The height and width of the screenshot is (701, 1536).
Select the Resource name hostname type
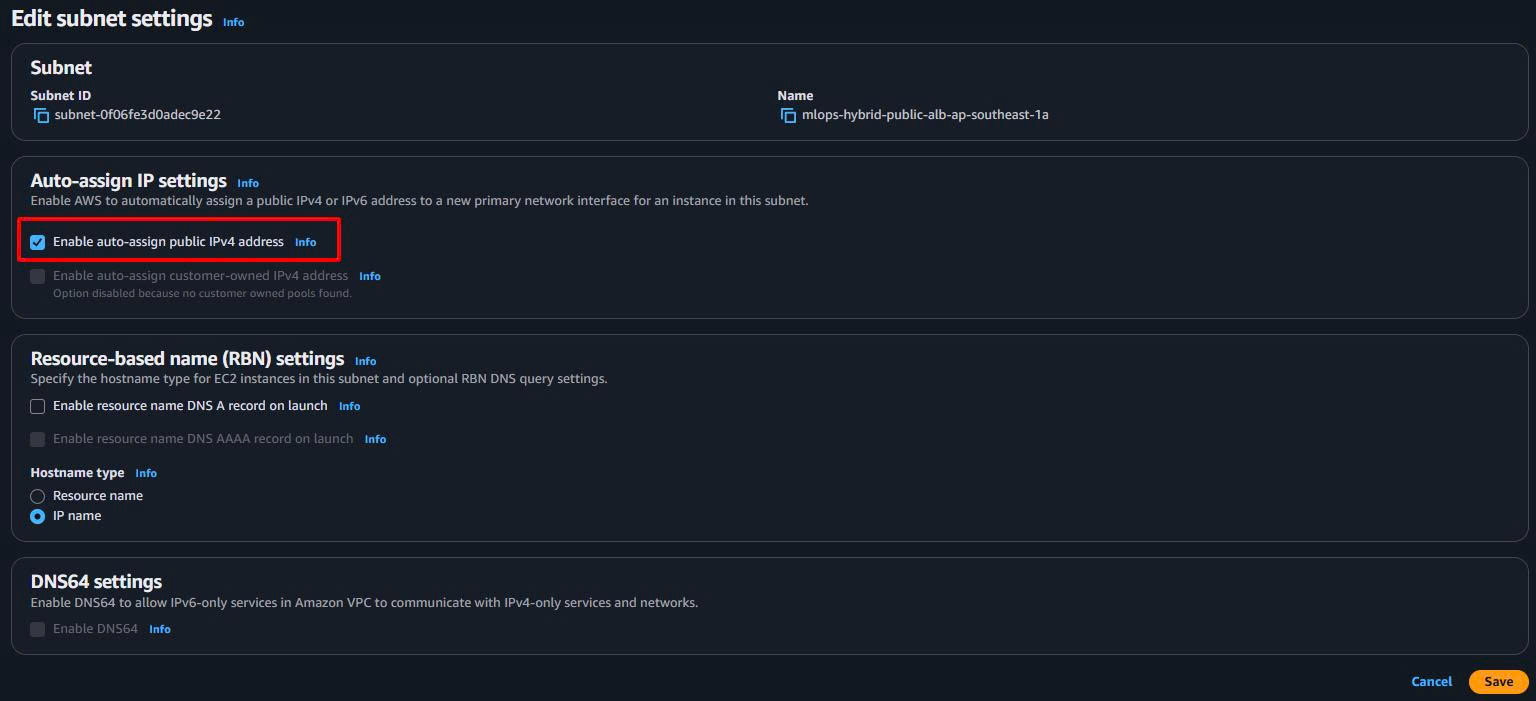38,496
